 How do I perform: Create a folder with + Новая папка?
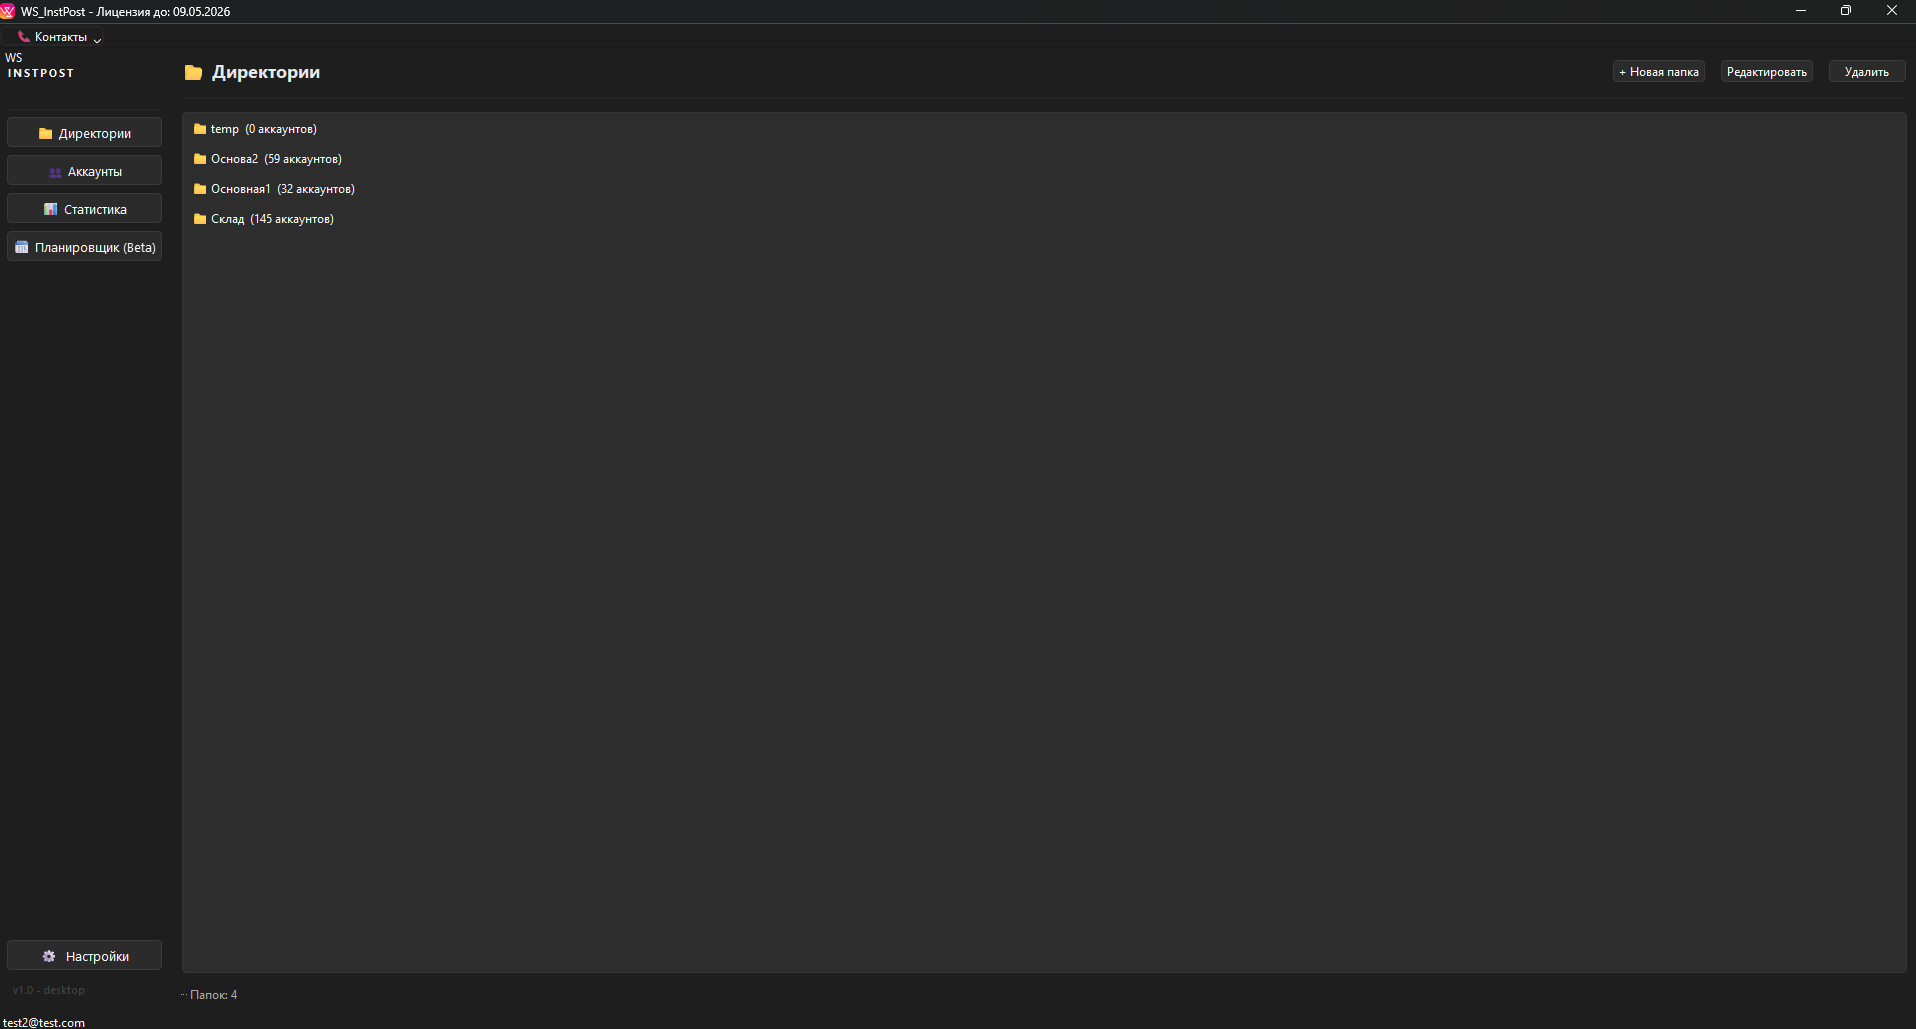click(x=1658, y=72)
